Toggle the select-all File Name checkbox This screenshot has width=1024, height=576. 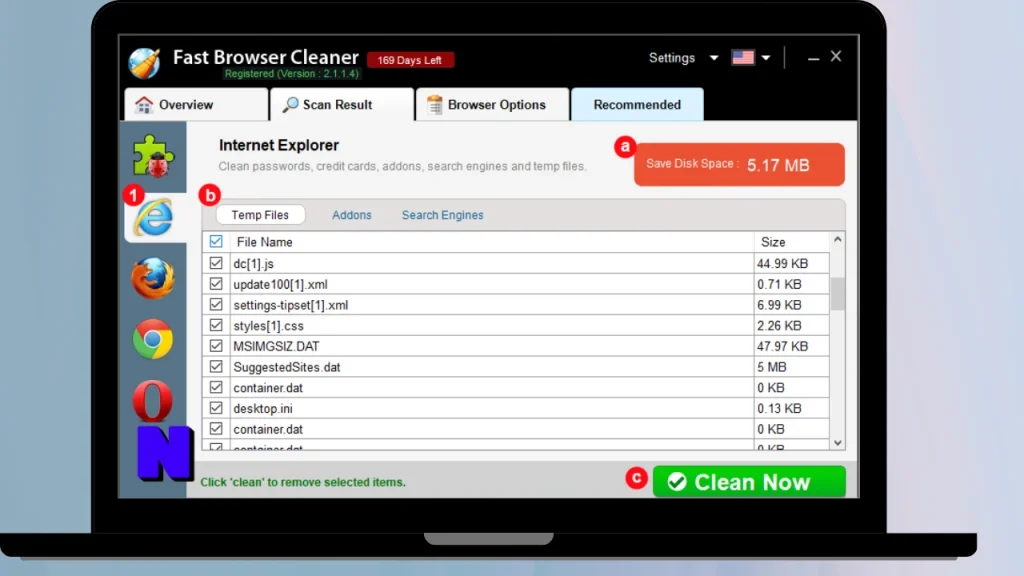point(216,242)
